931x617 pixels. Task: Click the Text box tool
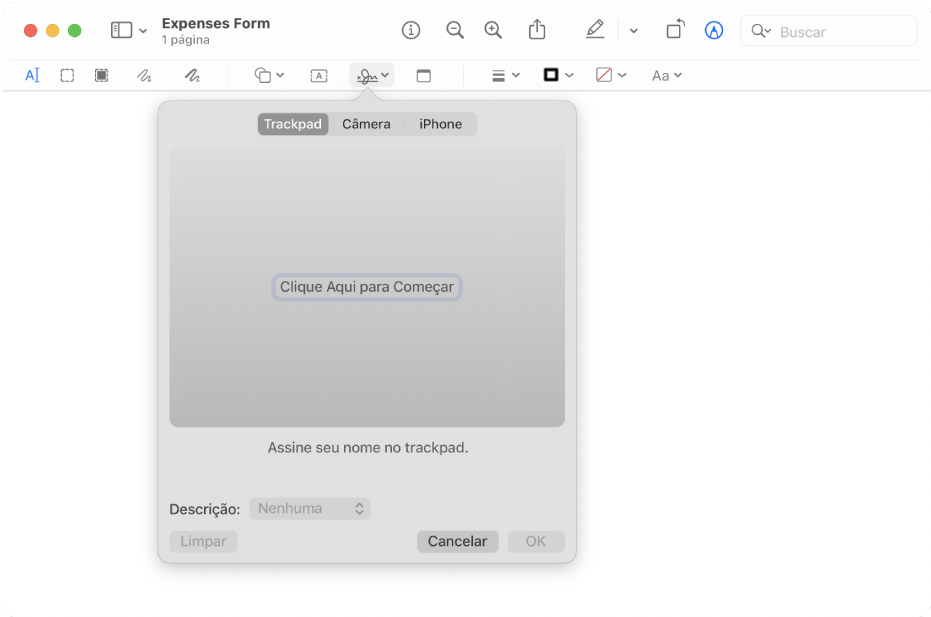[319, 75]
